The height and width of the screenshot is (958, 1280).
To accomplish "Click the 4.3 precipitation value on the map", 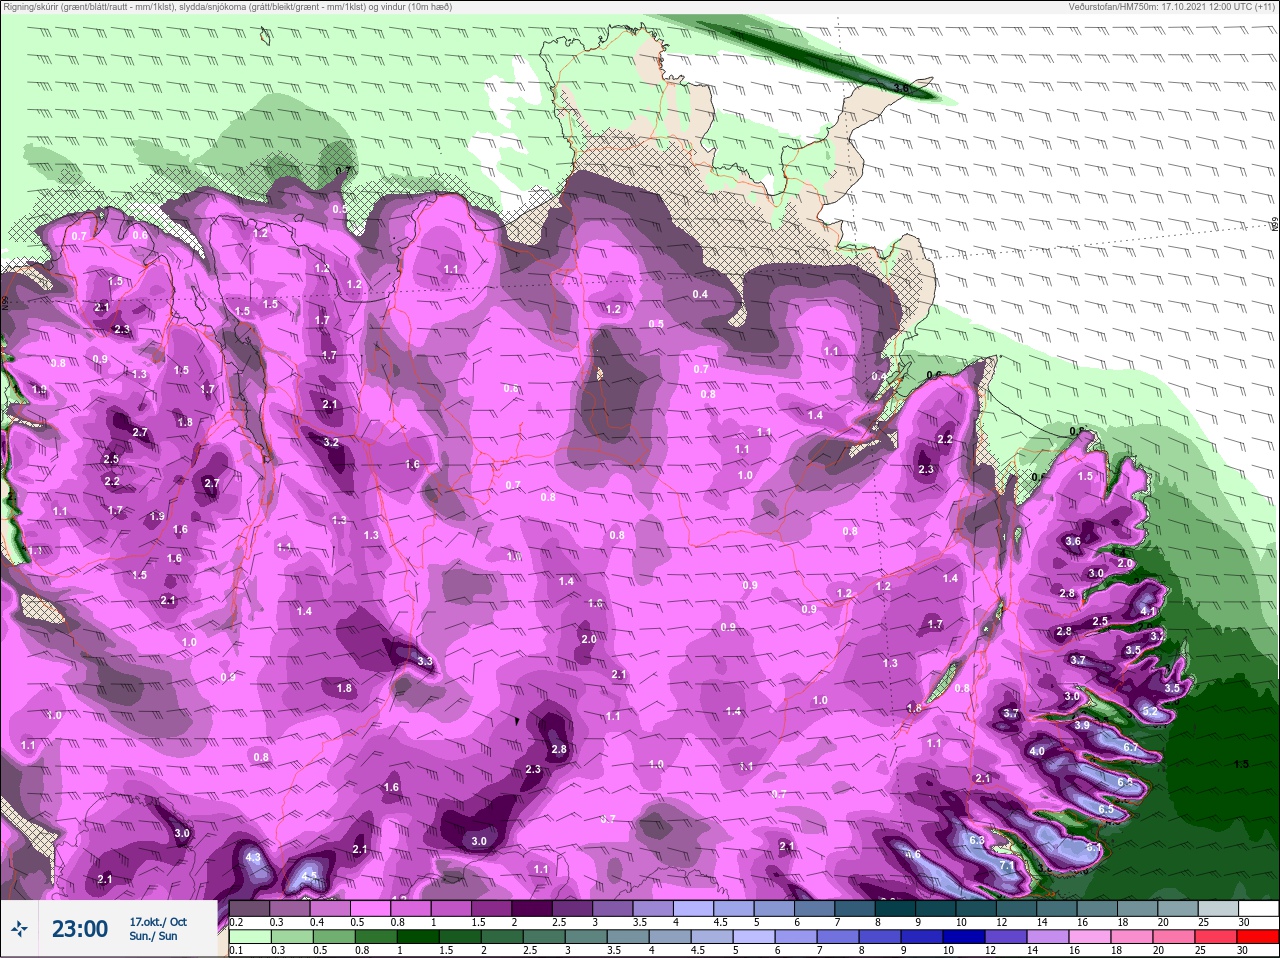I will (253, 857).
